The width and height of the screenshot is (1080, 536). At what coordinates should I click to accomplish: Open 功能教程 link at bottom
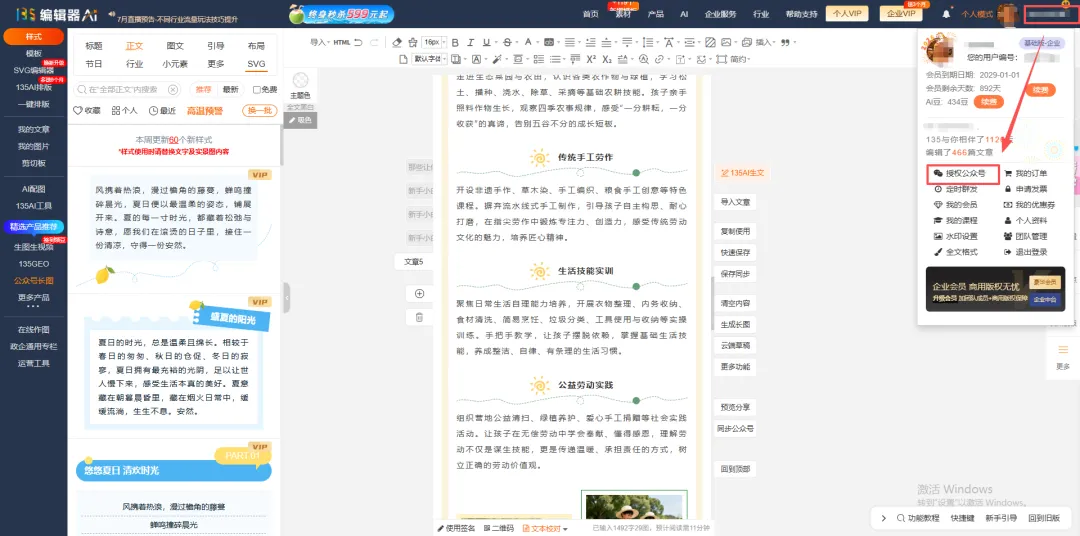(918, 518)
